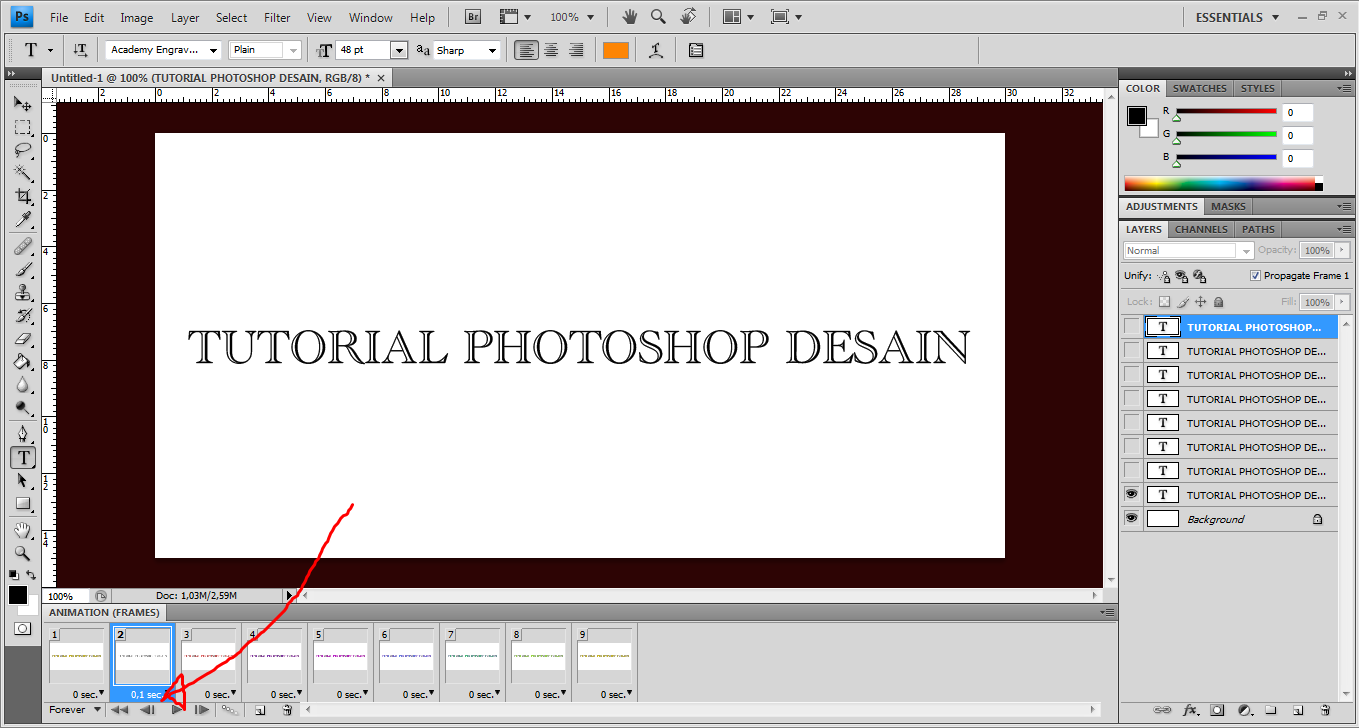Select the Zoom tool in the toolbox

tap(22, 552)
